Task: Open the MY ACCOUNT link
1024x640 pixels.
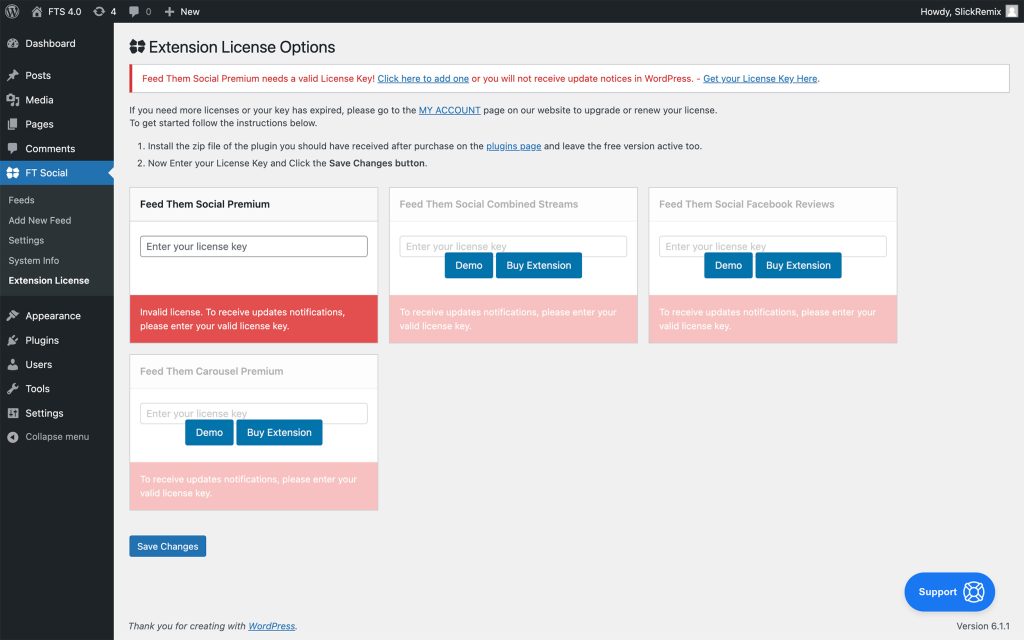Action: click(449, 110)
